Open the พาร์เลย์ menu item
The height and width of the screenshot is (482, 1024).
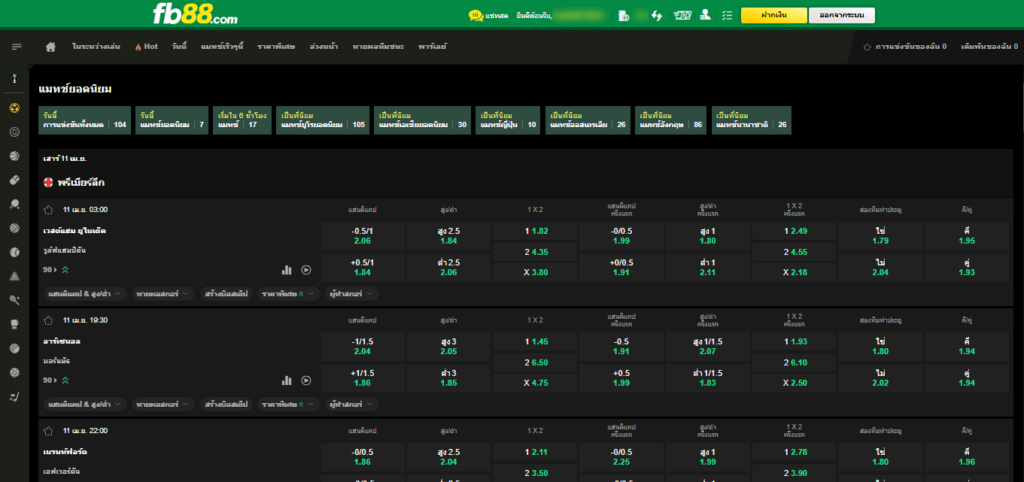click(432, 46)
